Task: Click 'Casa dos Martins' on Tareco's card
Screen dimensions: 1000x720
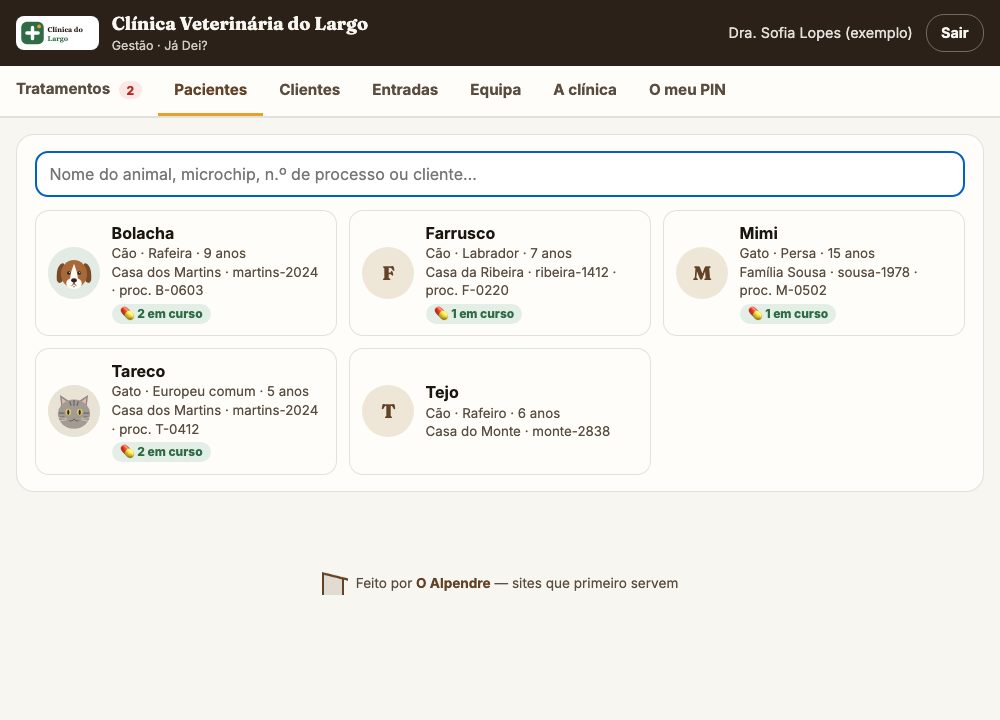Action: point(166,410)
